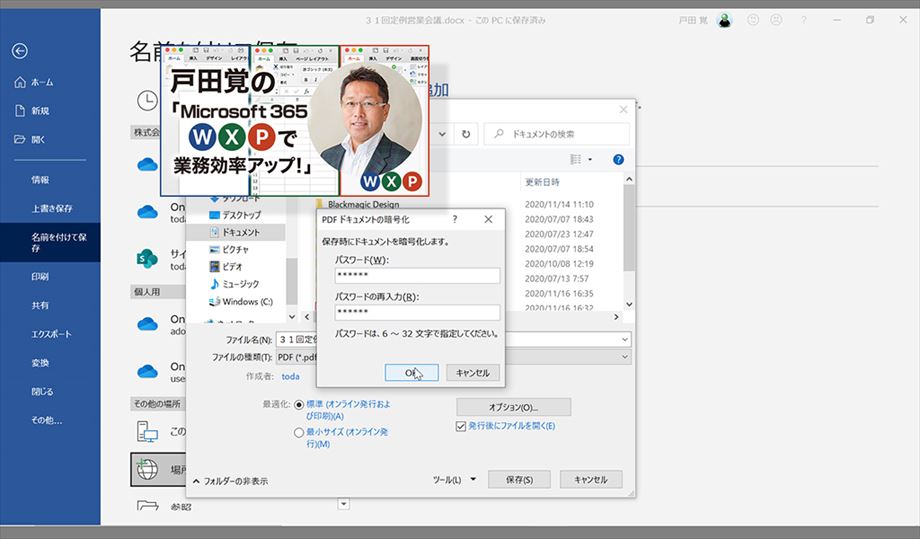Select ドキュメント in the folder tree
Screen dimensions: 920x539
click(x=235, y=232)
